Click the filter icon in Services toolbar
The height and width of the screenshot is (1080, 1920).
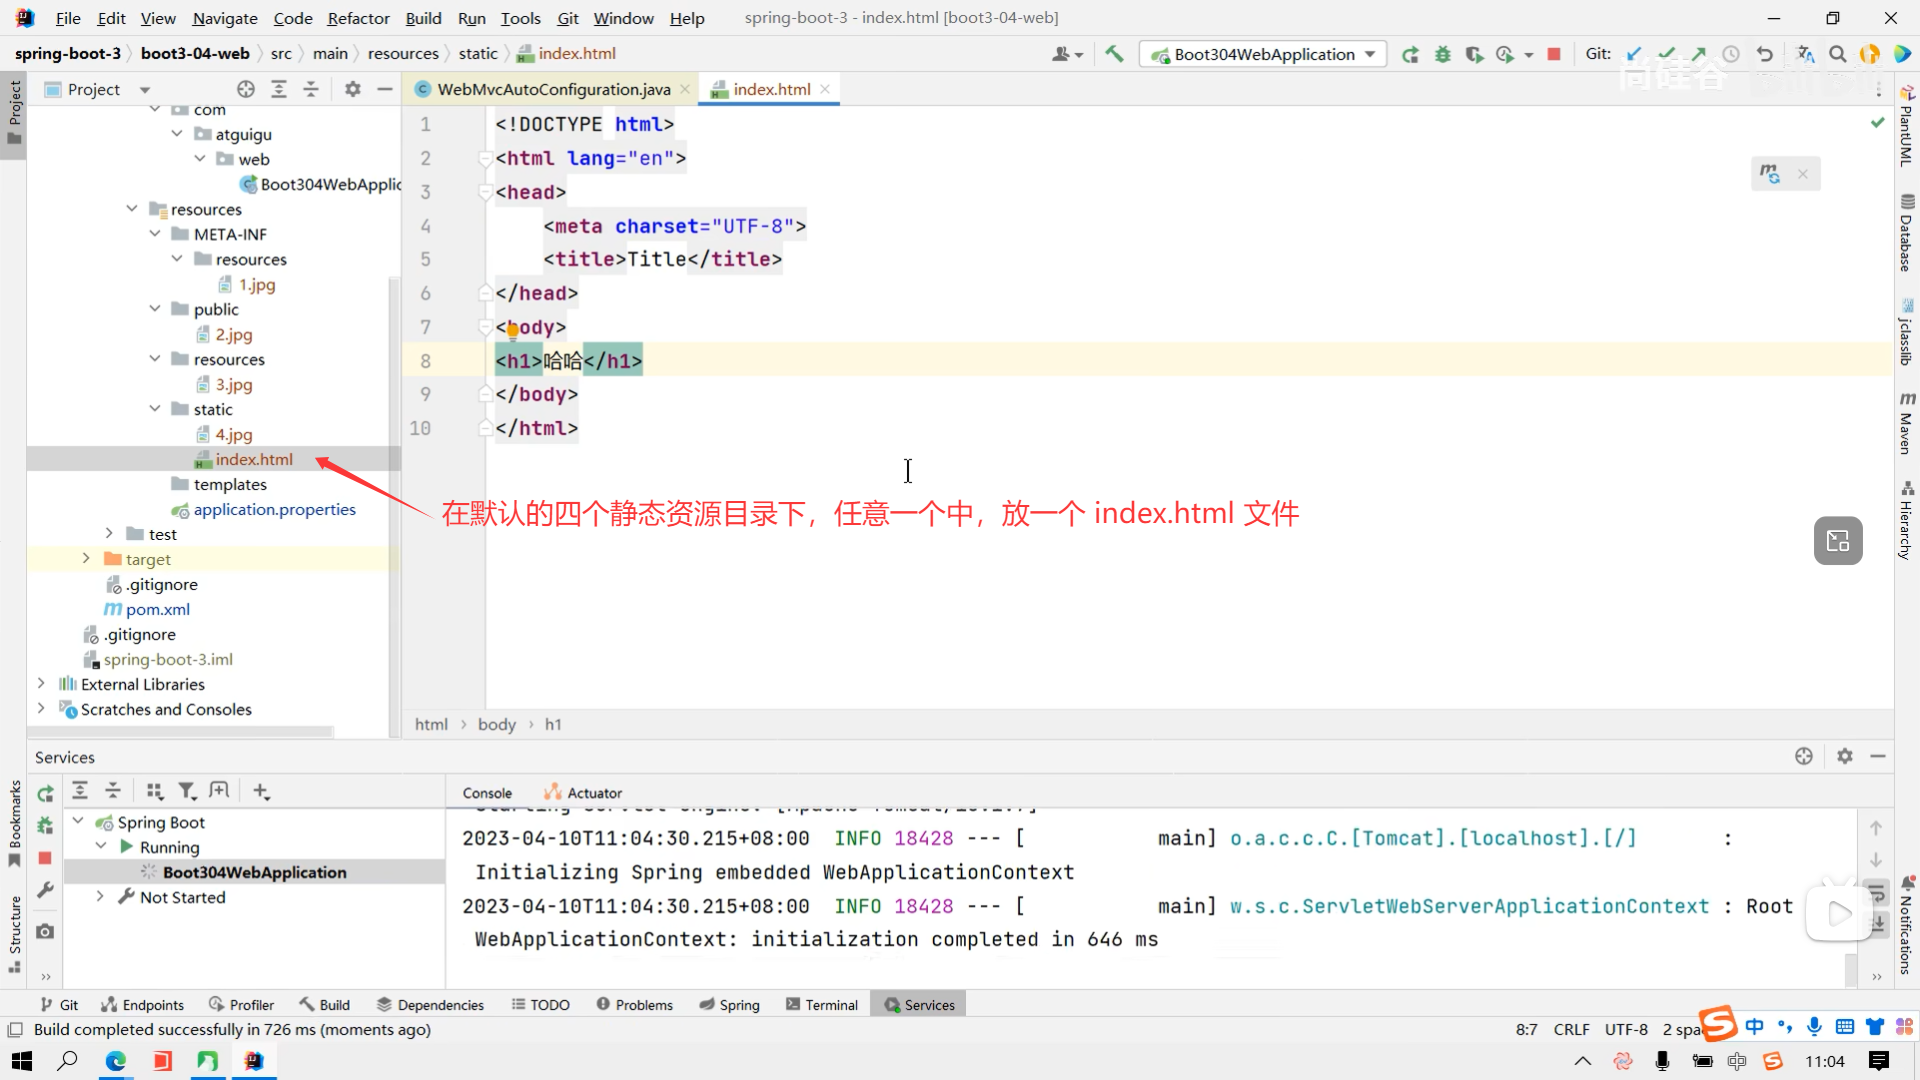point(186,791)
